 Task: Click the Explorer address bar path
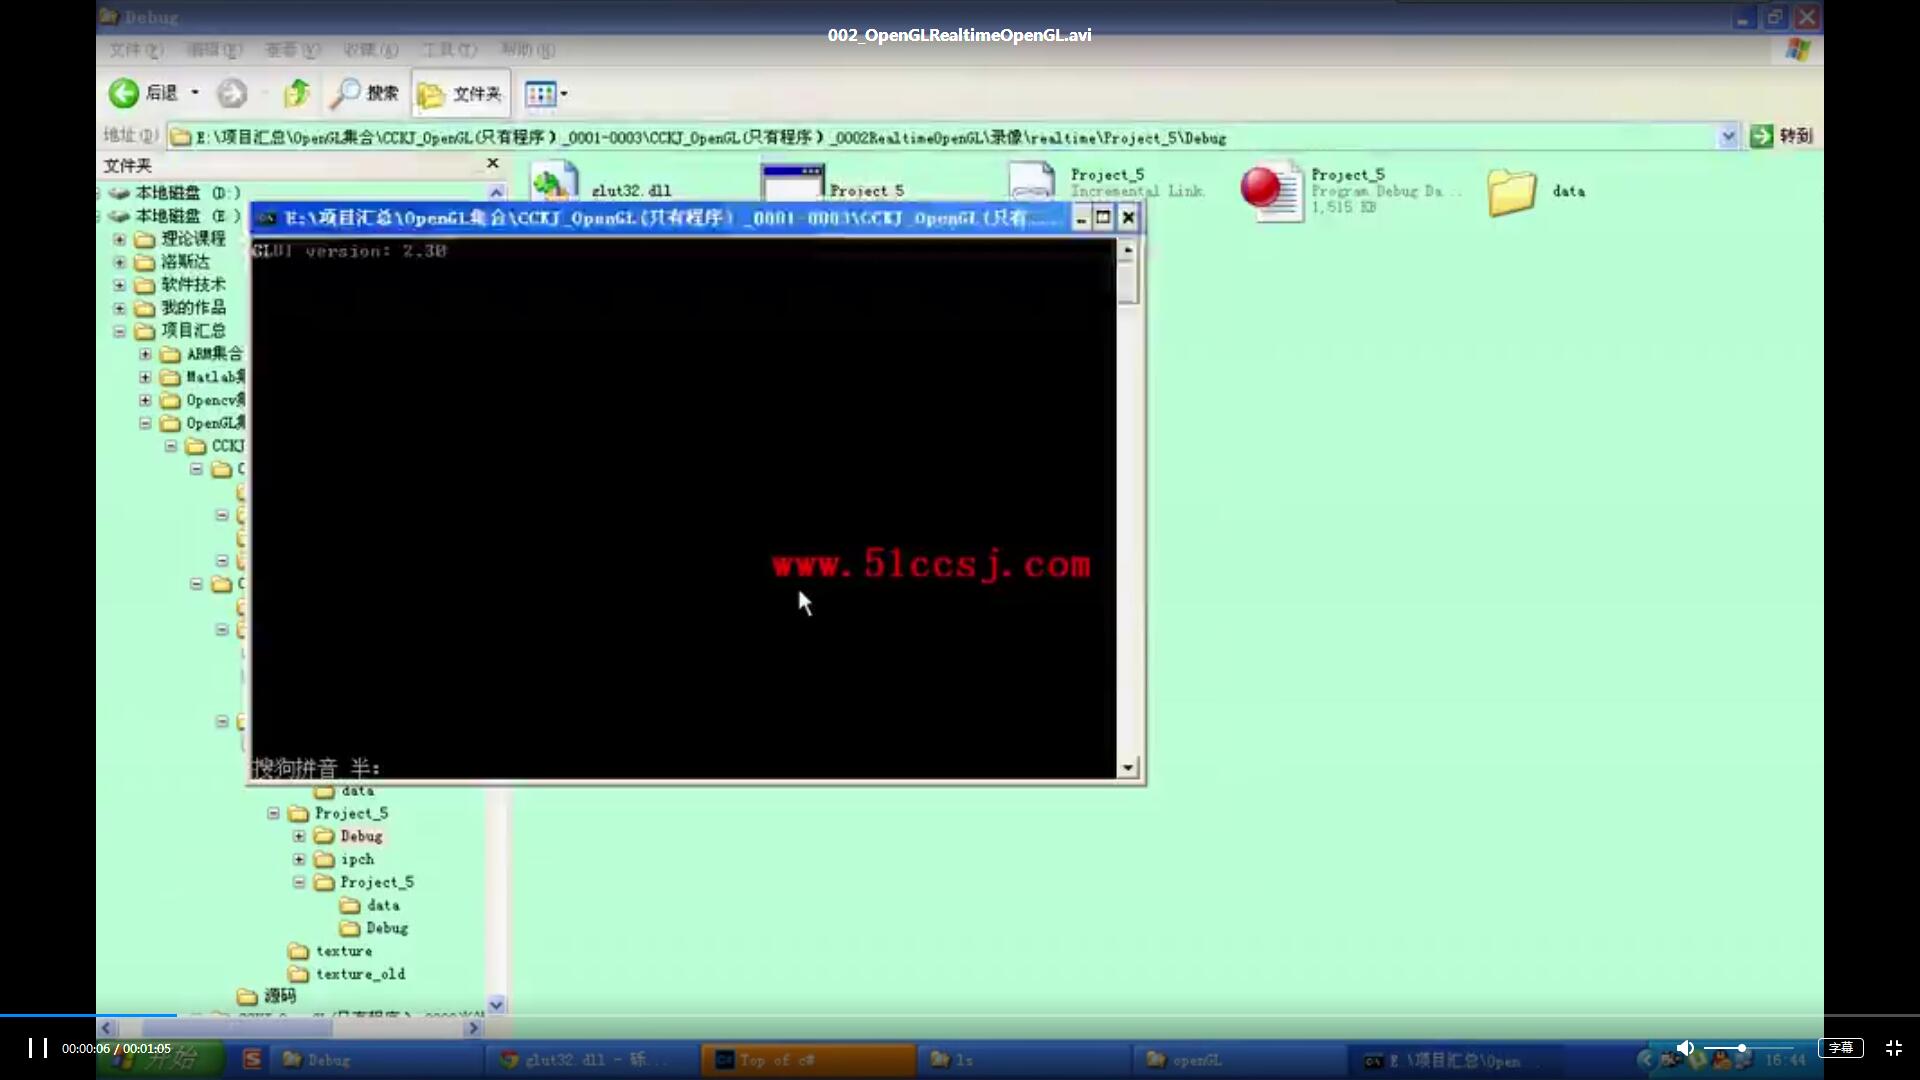(943, 137)
